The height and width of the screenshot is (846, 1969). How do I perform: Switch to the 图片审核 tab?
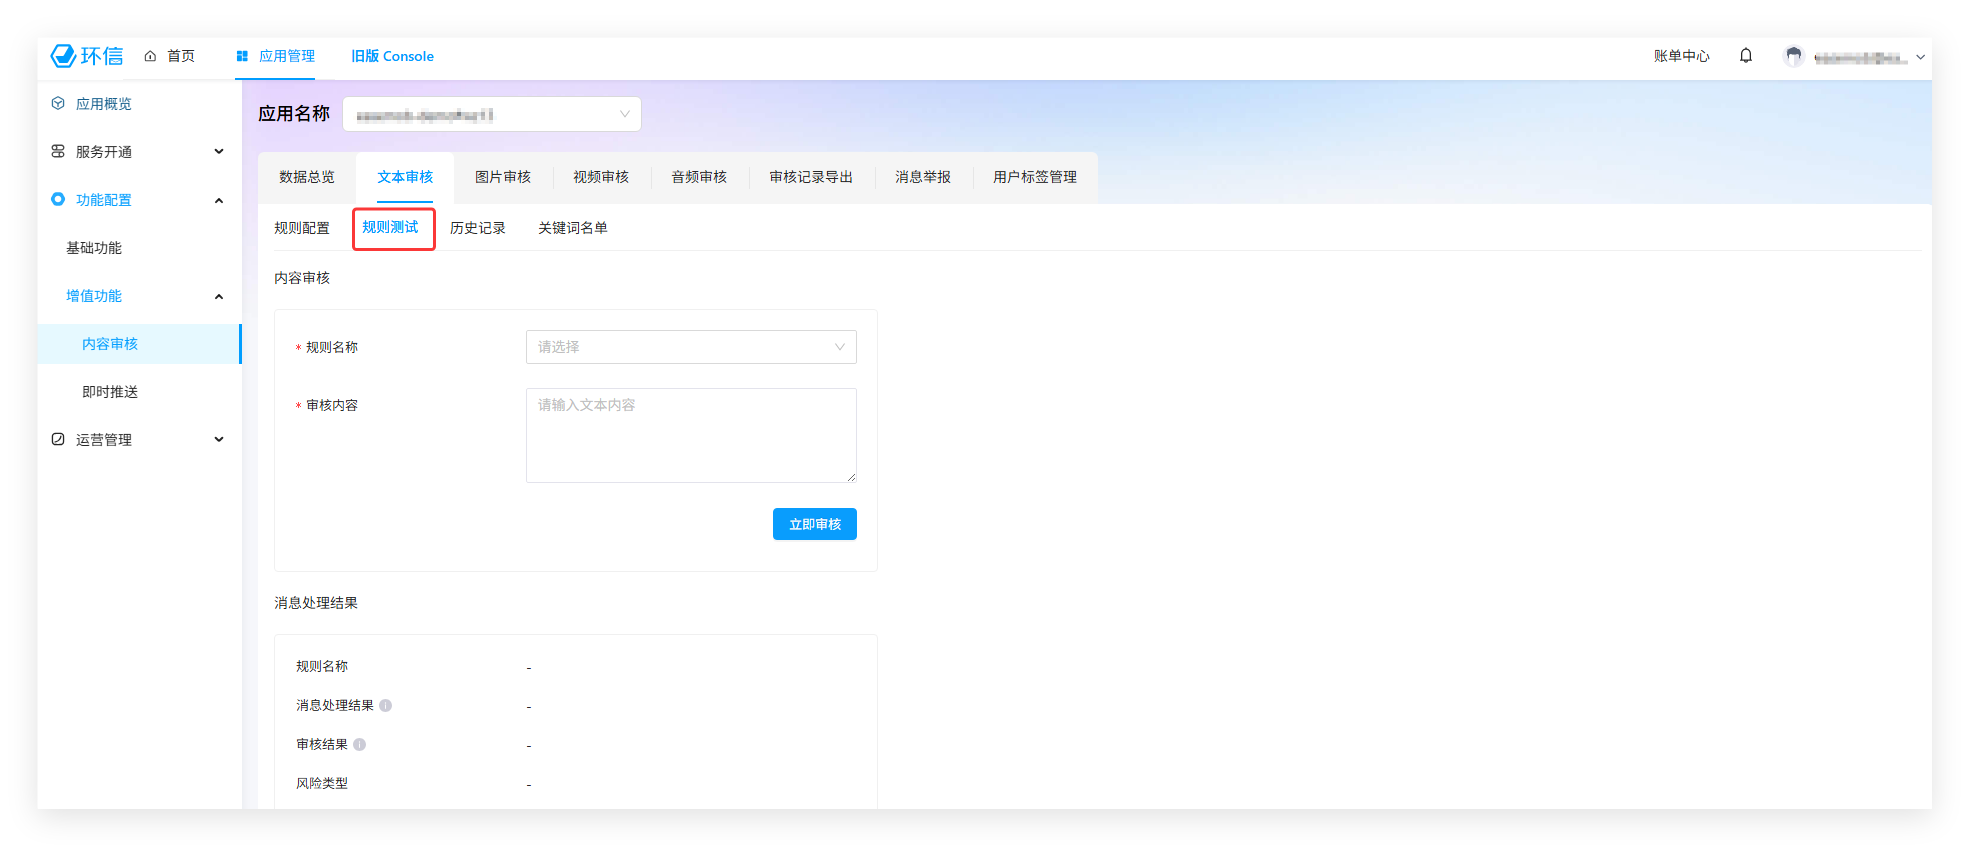(502, 177)
